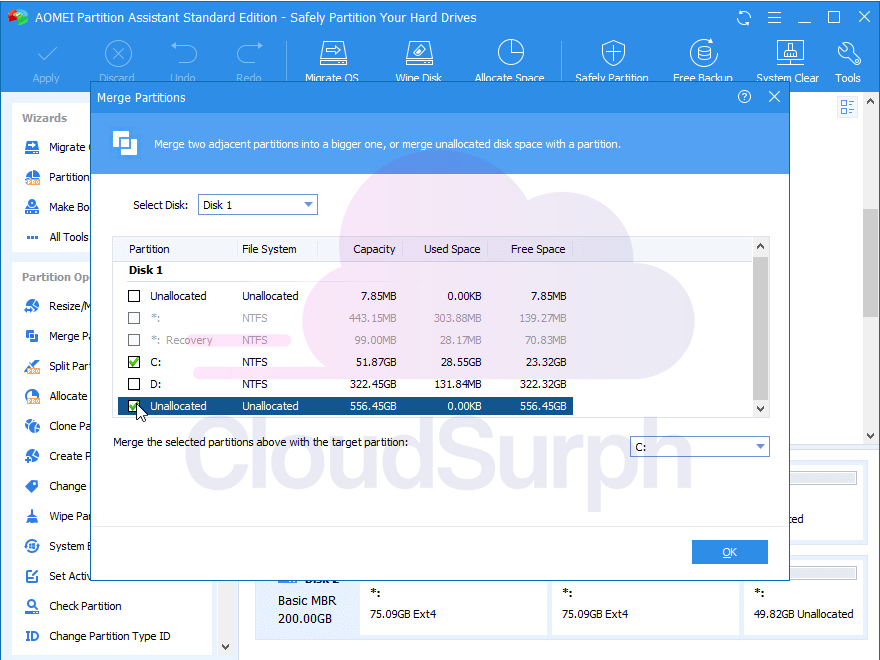Select Split Partition operation in sidebar
Viewport: 880px width, 660px height.
coord(56,366)
